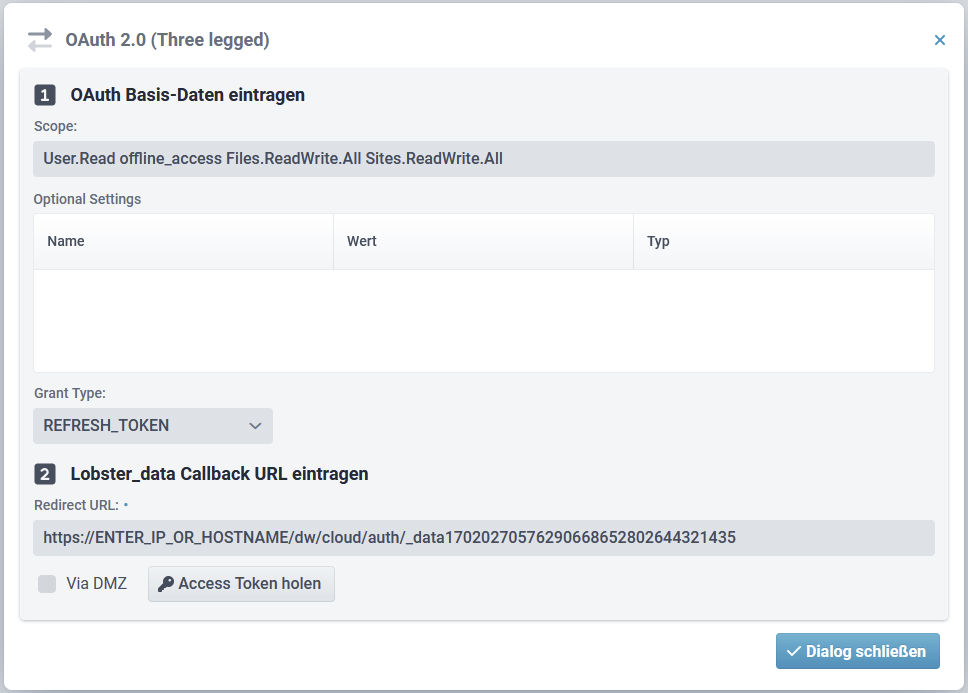
Task: Click the checkmark icon in Dialog schließen
Action: point(794,651)
